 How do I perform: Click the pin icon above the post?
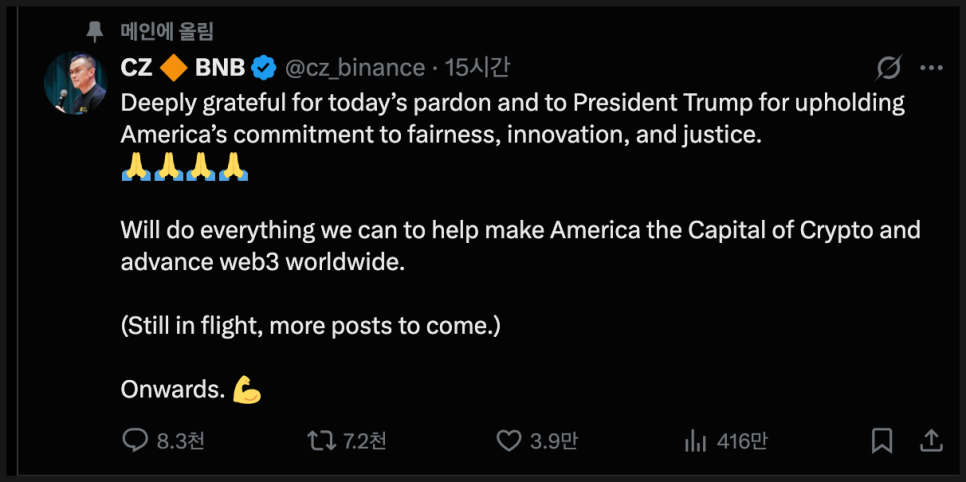coord(95,32)
